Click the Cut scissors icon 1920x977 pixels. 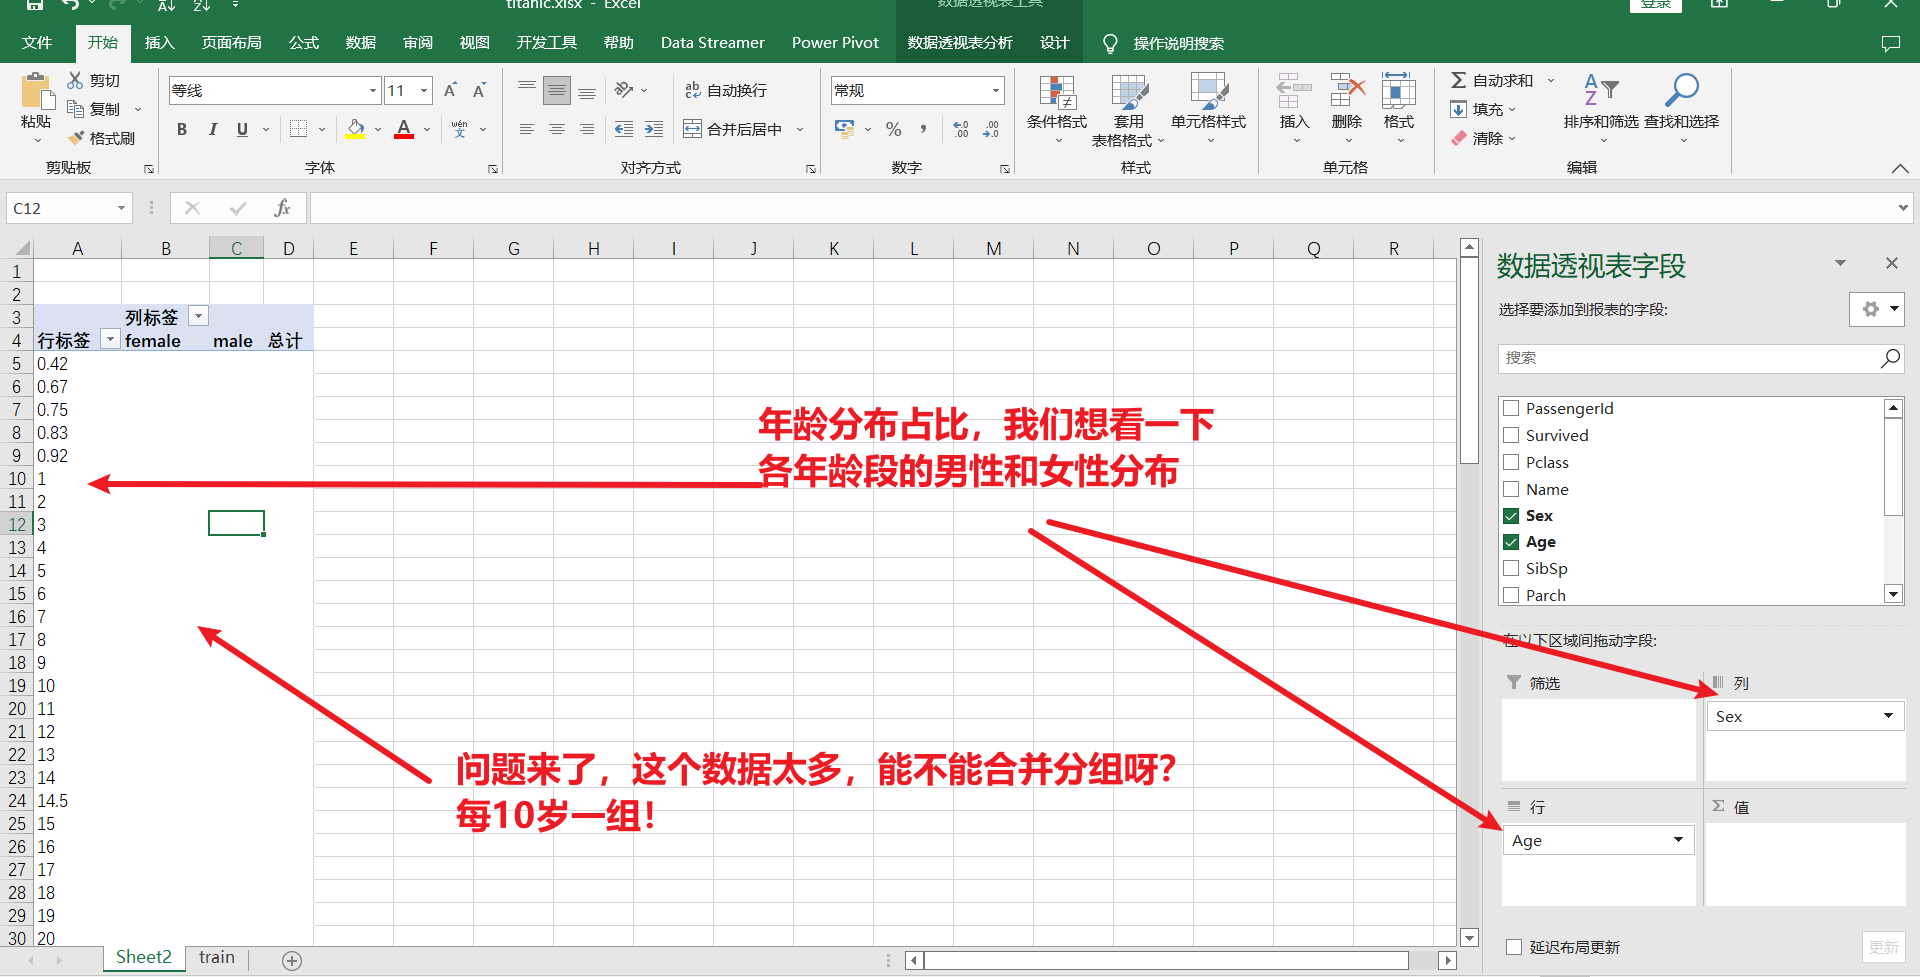point(76,80)
